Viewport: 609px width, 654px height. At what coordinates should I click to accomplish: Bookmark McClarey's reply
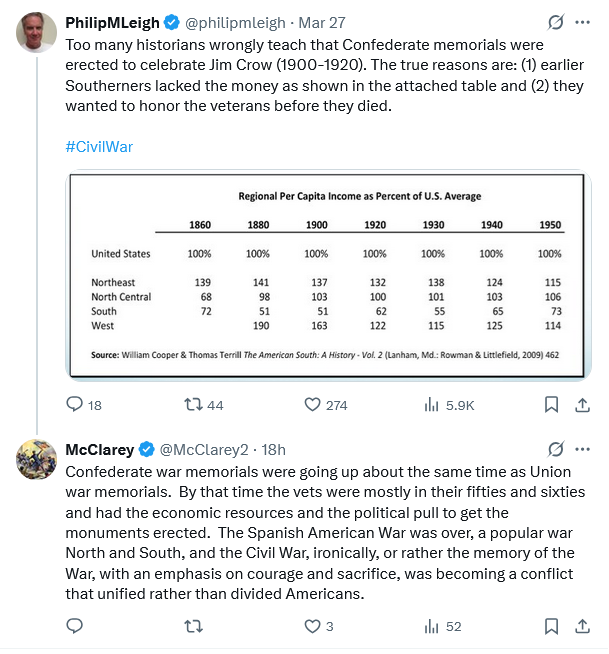pos(551,626)
